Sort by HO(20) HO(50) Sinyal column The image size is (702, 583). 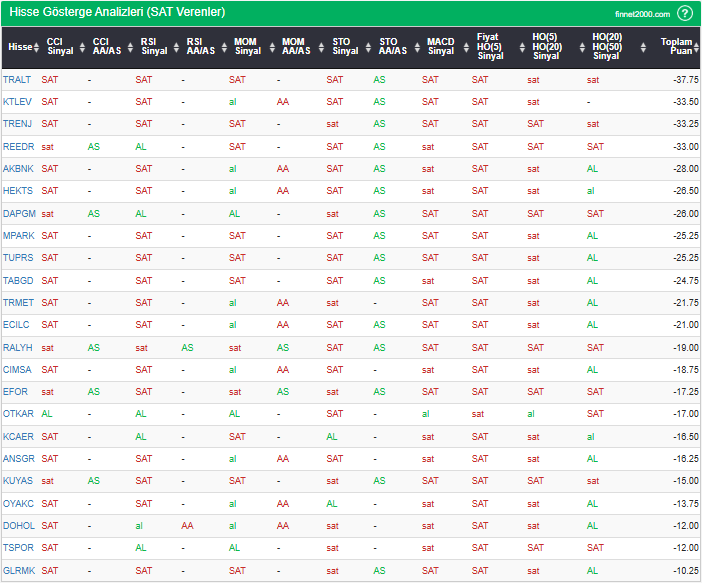(606, 46)
